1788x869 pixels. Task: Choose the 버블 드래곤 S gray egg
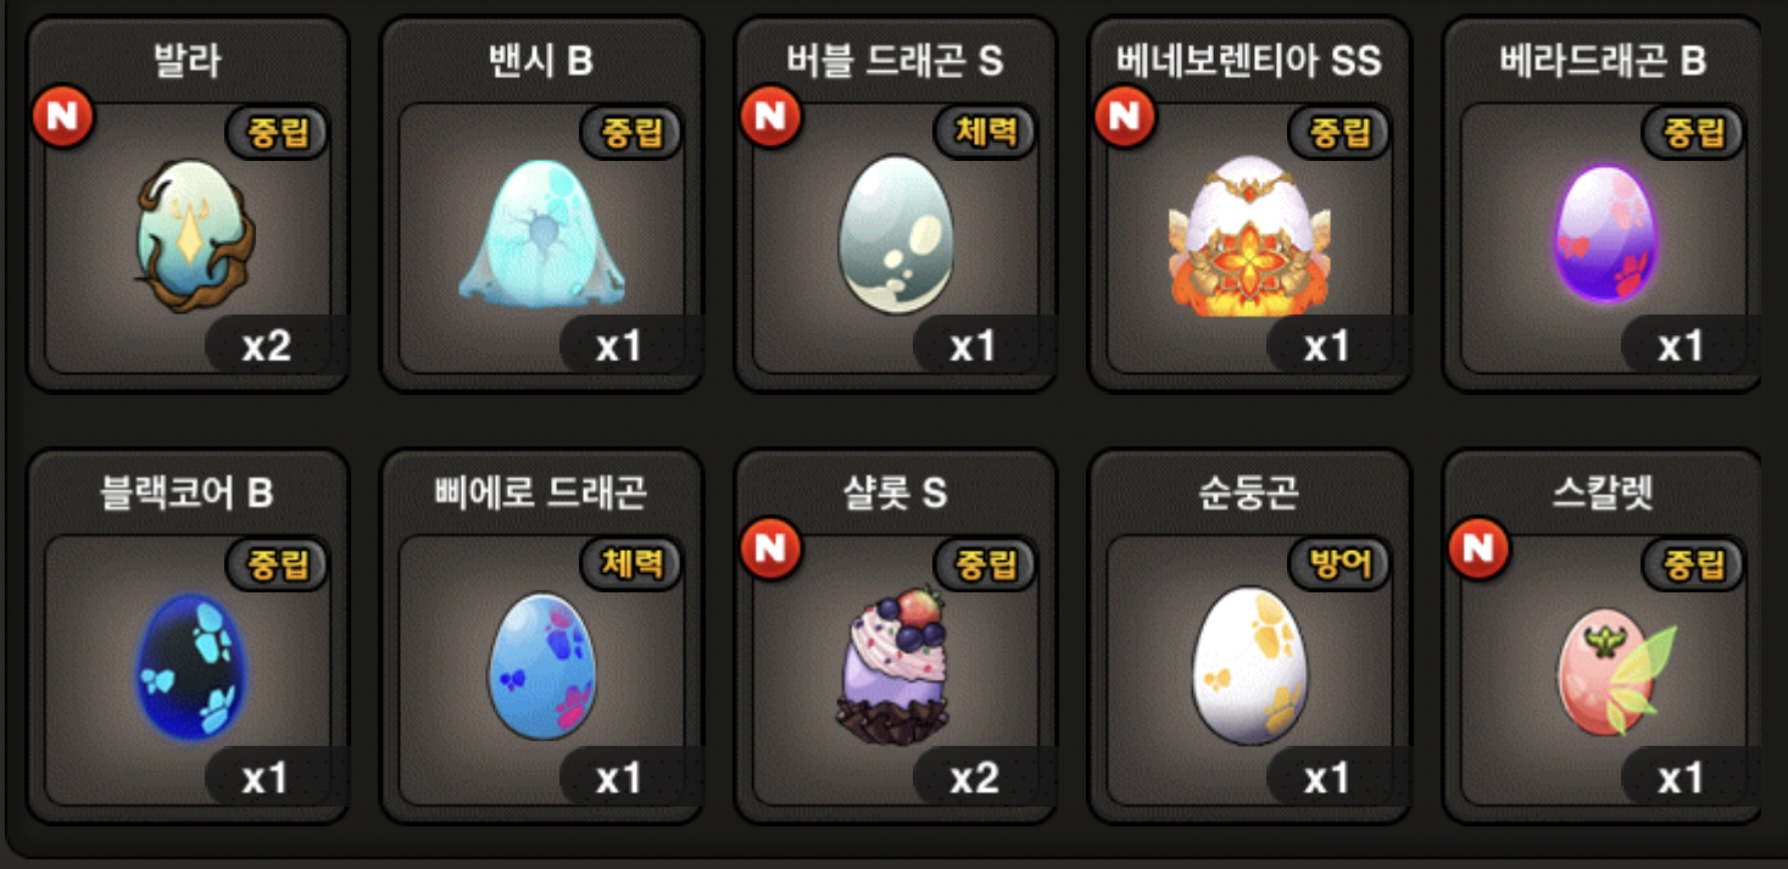(896, 235)
